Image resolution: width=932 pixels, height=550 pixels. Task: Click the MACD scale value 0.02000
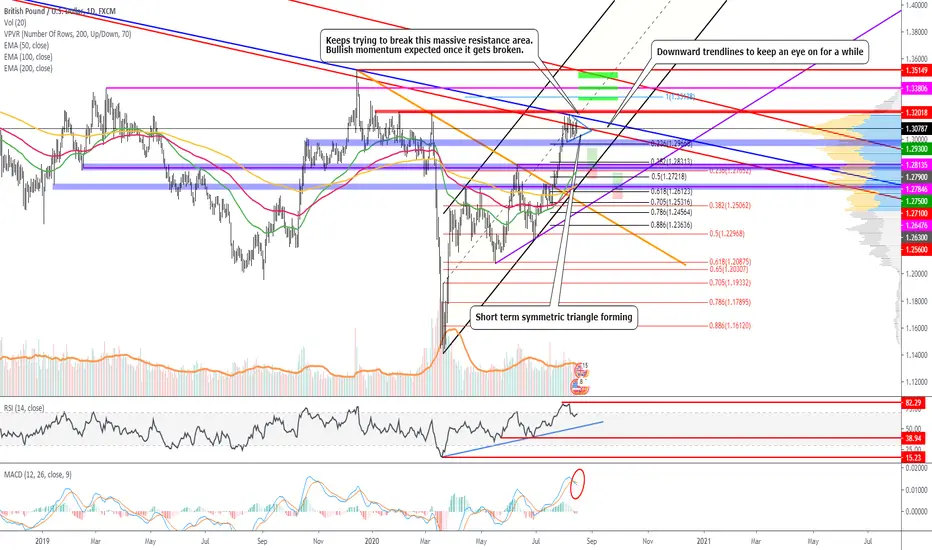[918, 469]
